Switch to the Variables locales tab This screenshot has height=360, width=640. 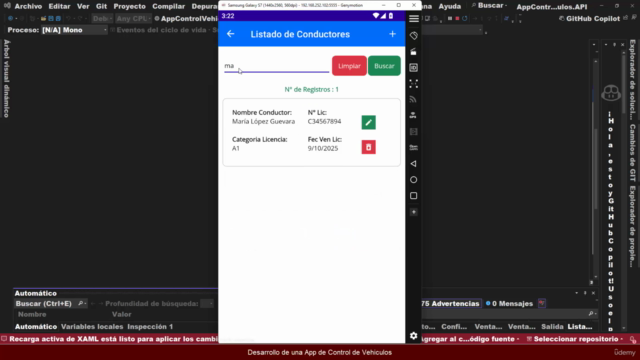[92, 327]
